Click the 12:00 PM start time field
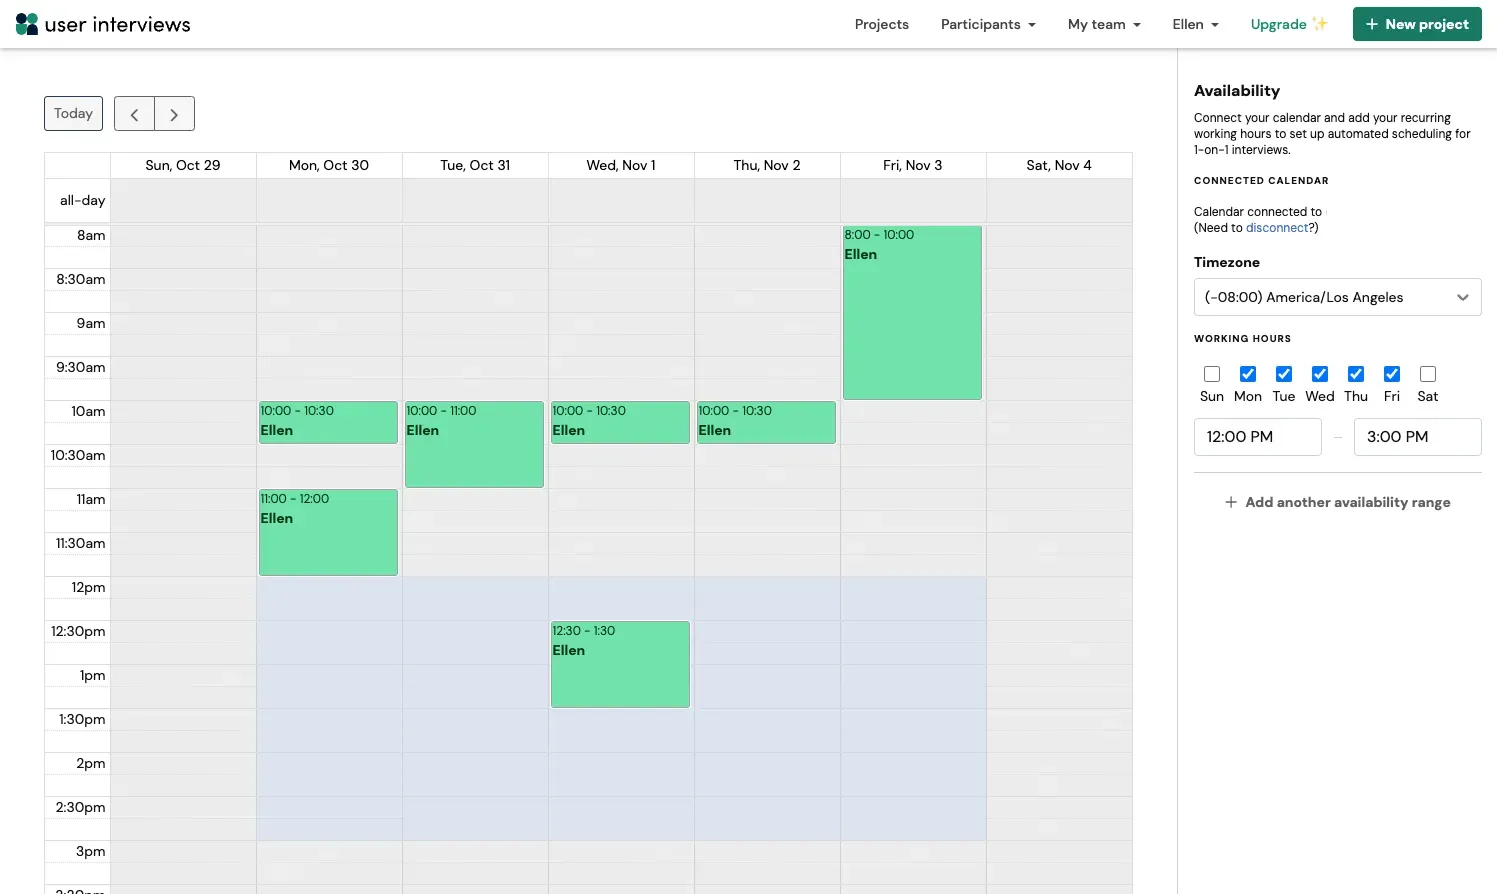Image resolution: width=1497 pixels, height=894 pixels. pos(1257,436)
